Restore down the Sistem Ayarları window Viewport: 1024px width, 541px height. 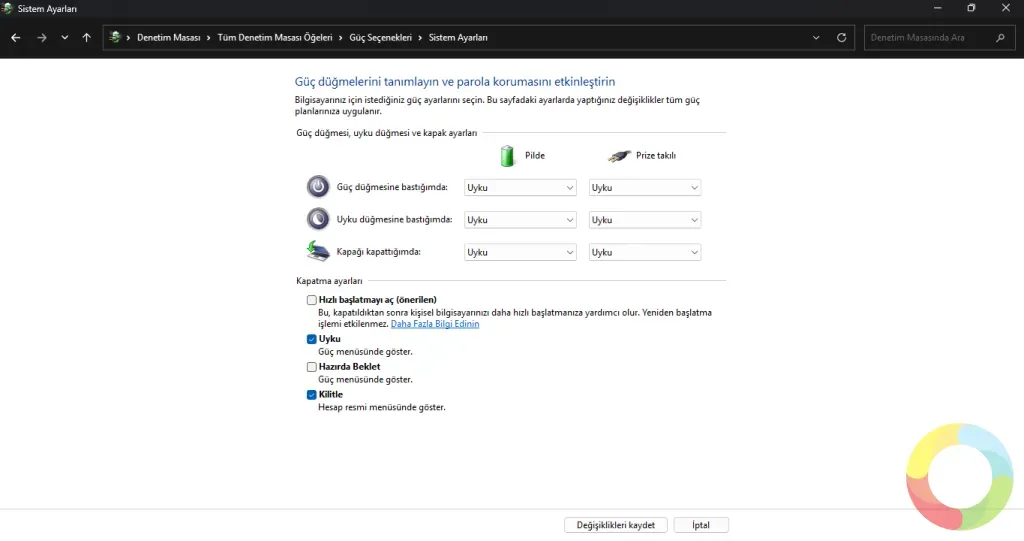[x=971, y=8]
